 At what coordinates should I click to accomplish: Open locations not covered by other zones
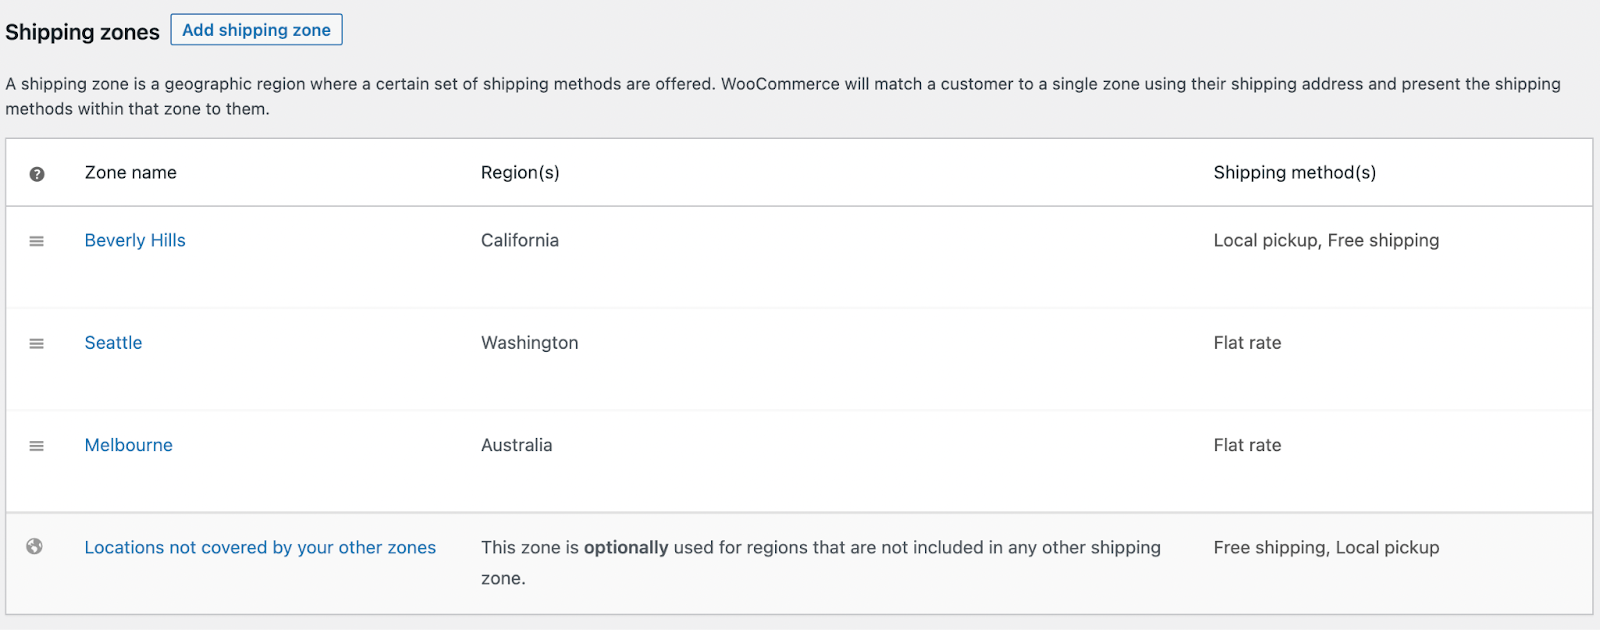click(259, 547)
